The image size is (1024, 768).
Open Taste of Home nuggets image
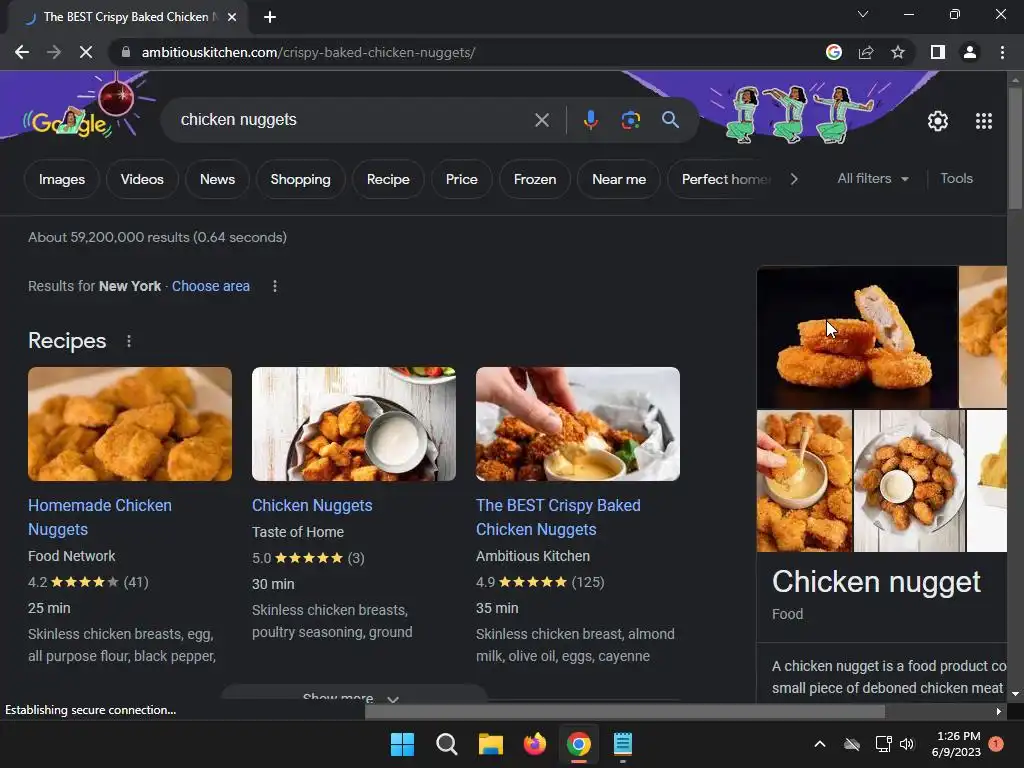tap(354, 424)
